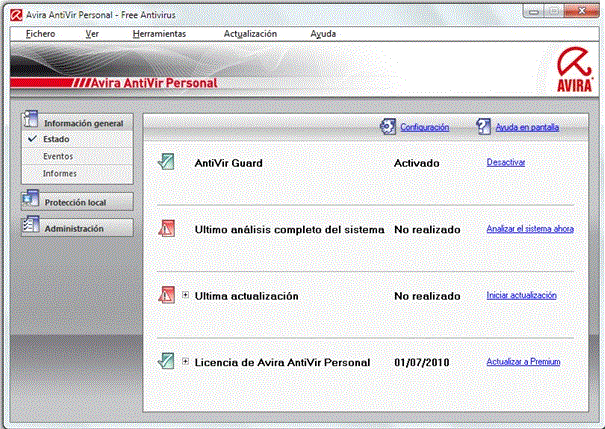Open the Actualización menu
This screenshot has height=429, width=605.
(250, 34)
